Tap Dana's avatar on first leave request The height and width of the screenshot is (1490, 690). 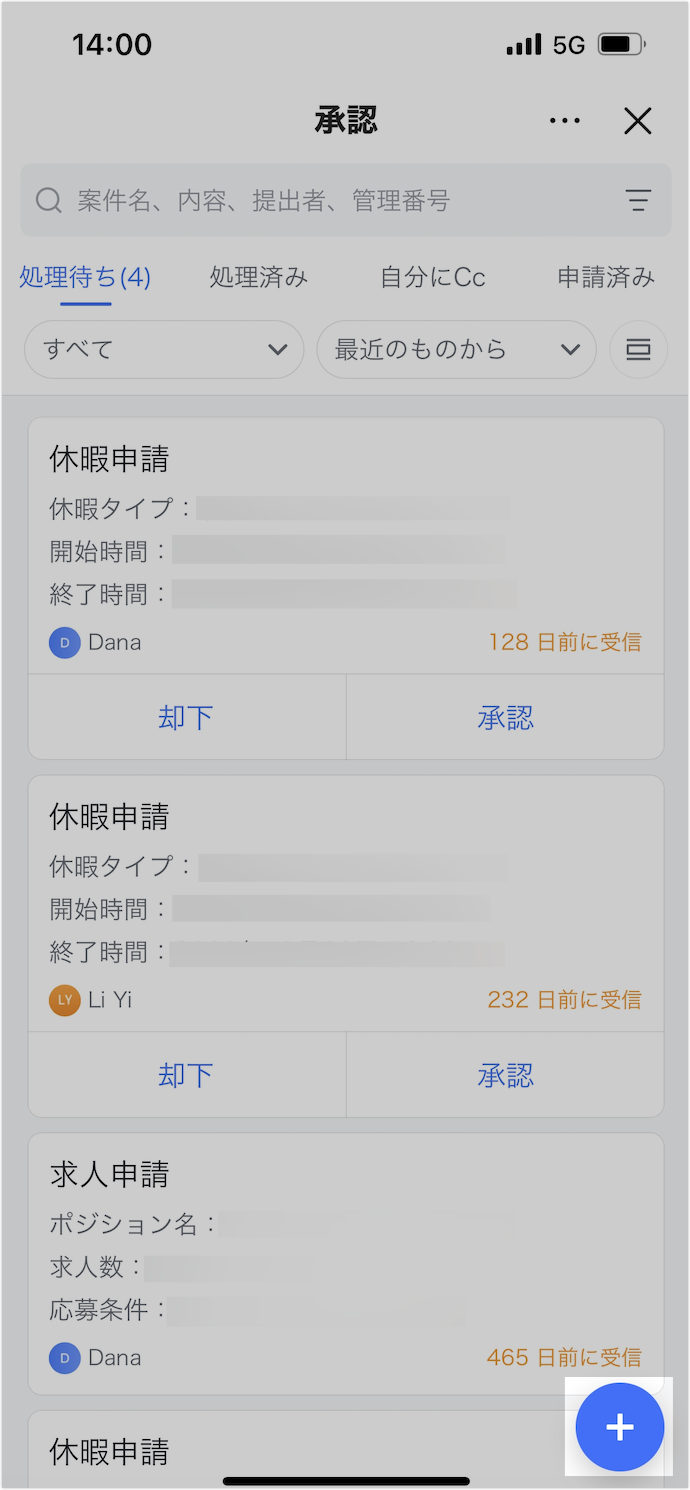click(65, 642)
